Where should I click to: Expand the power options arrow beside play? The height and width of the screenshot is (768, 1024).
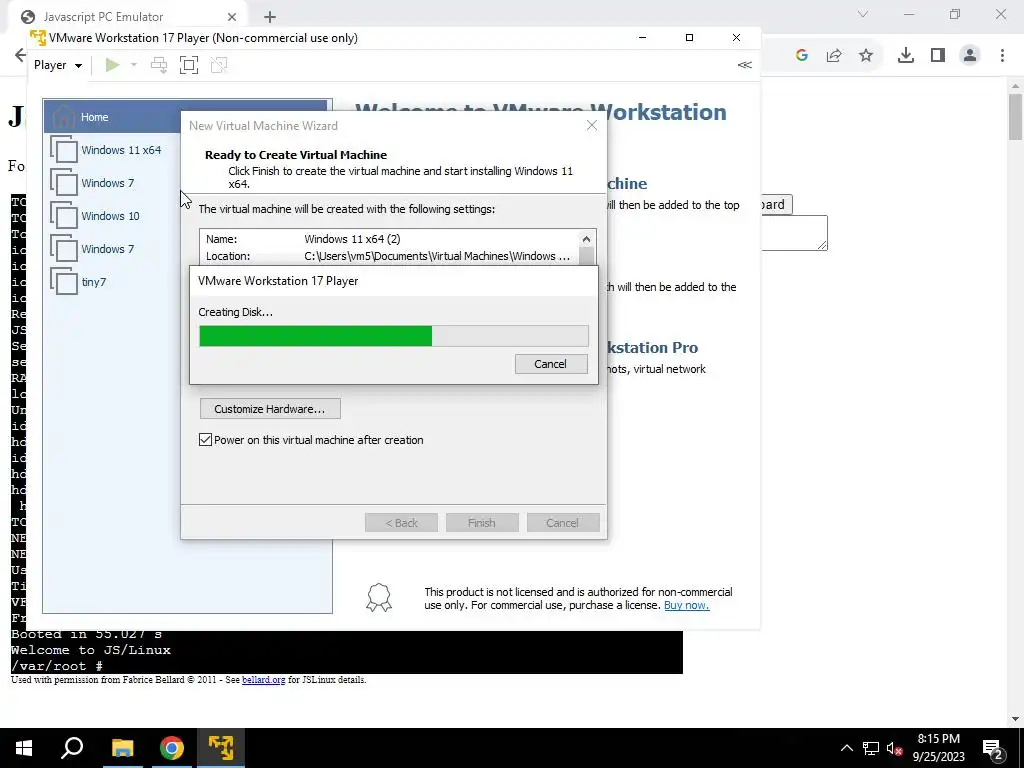pos(134,65)
